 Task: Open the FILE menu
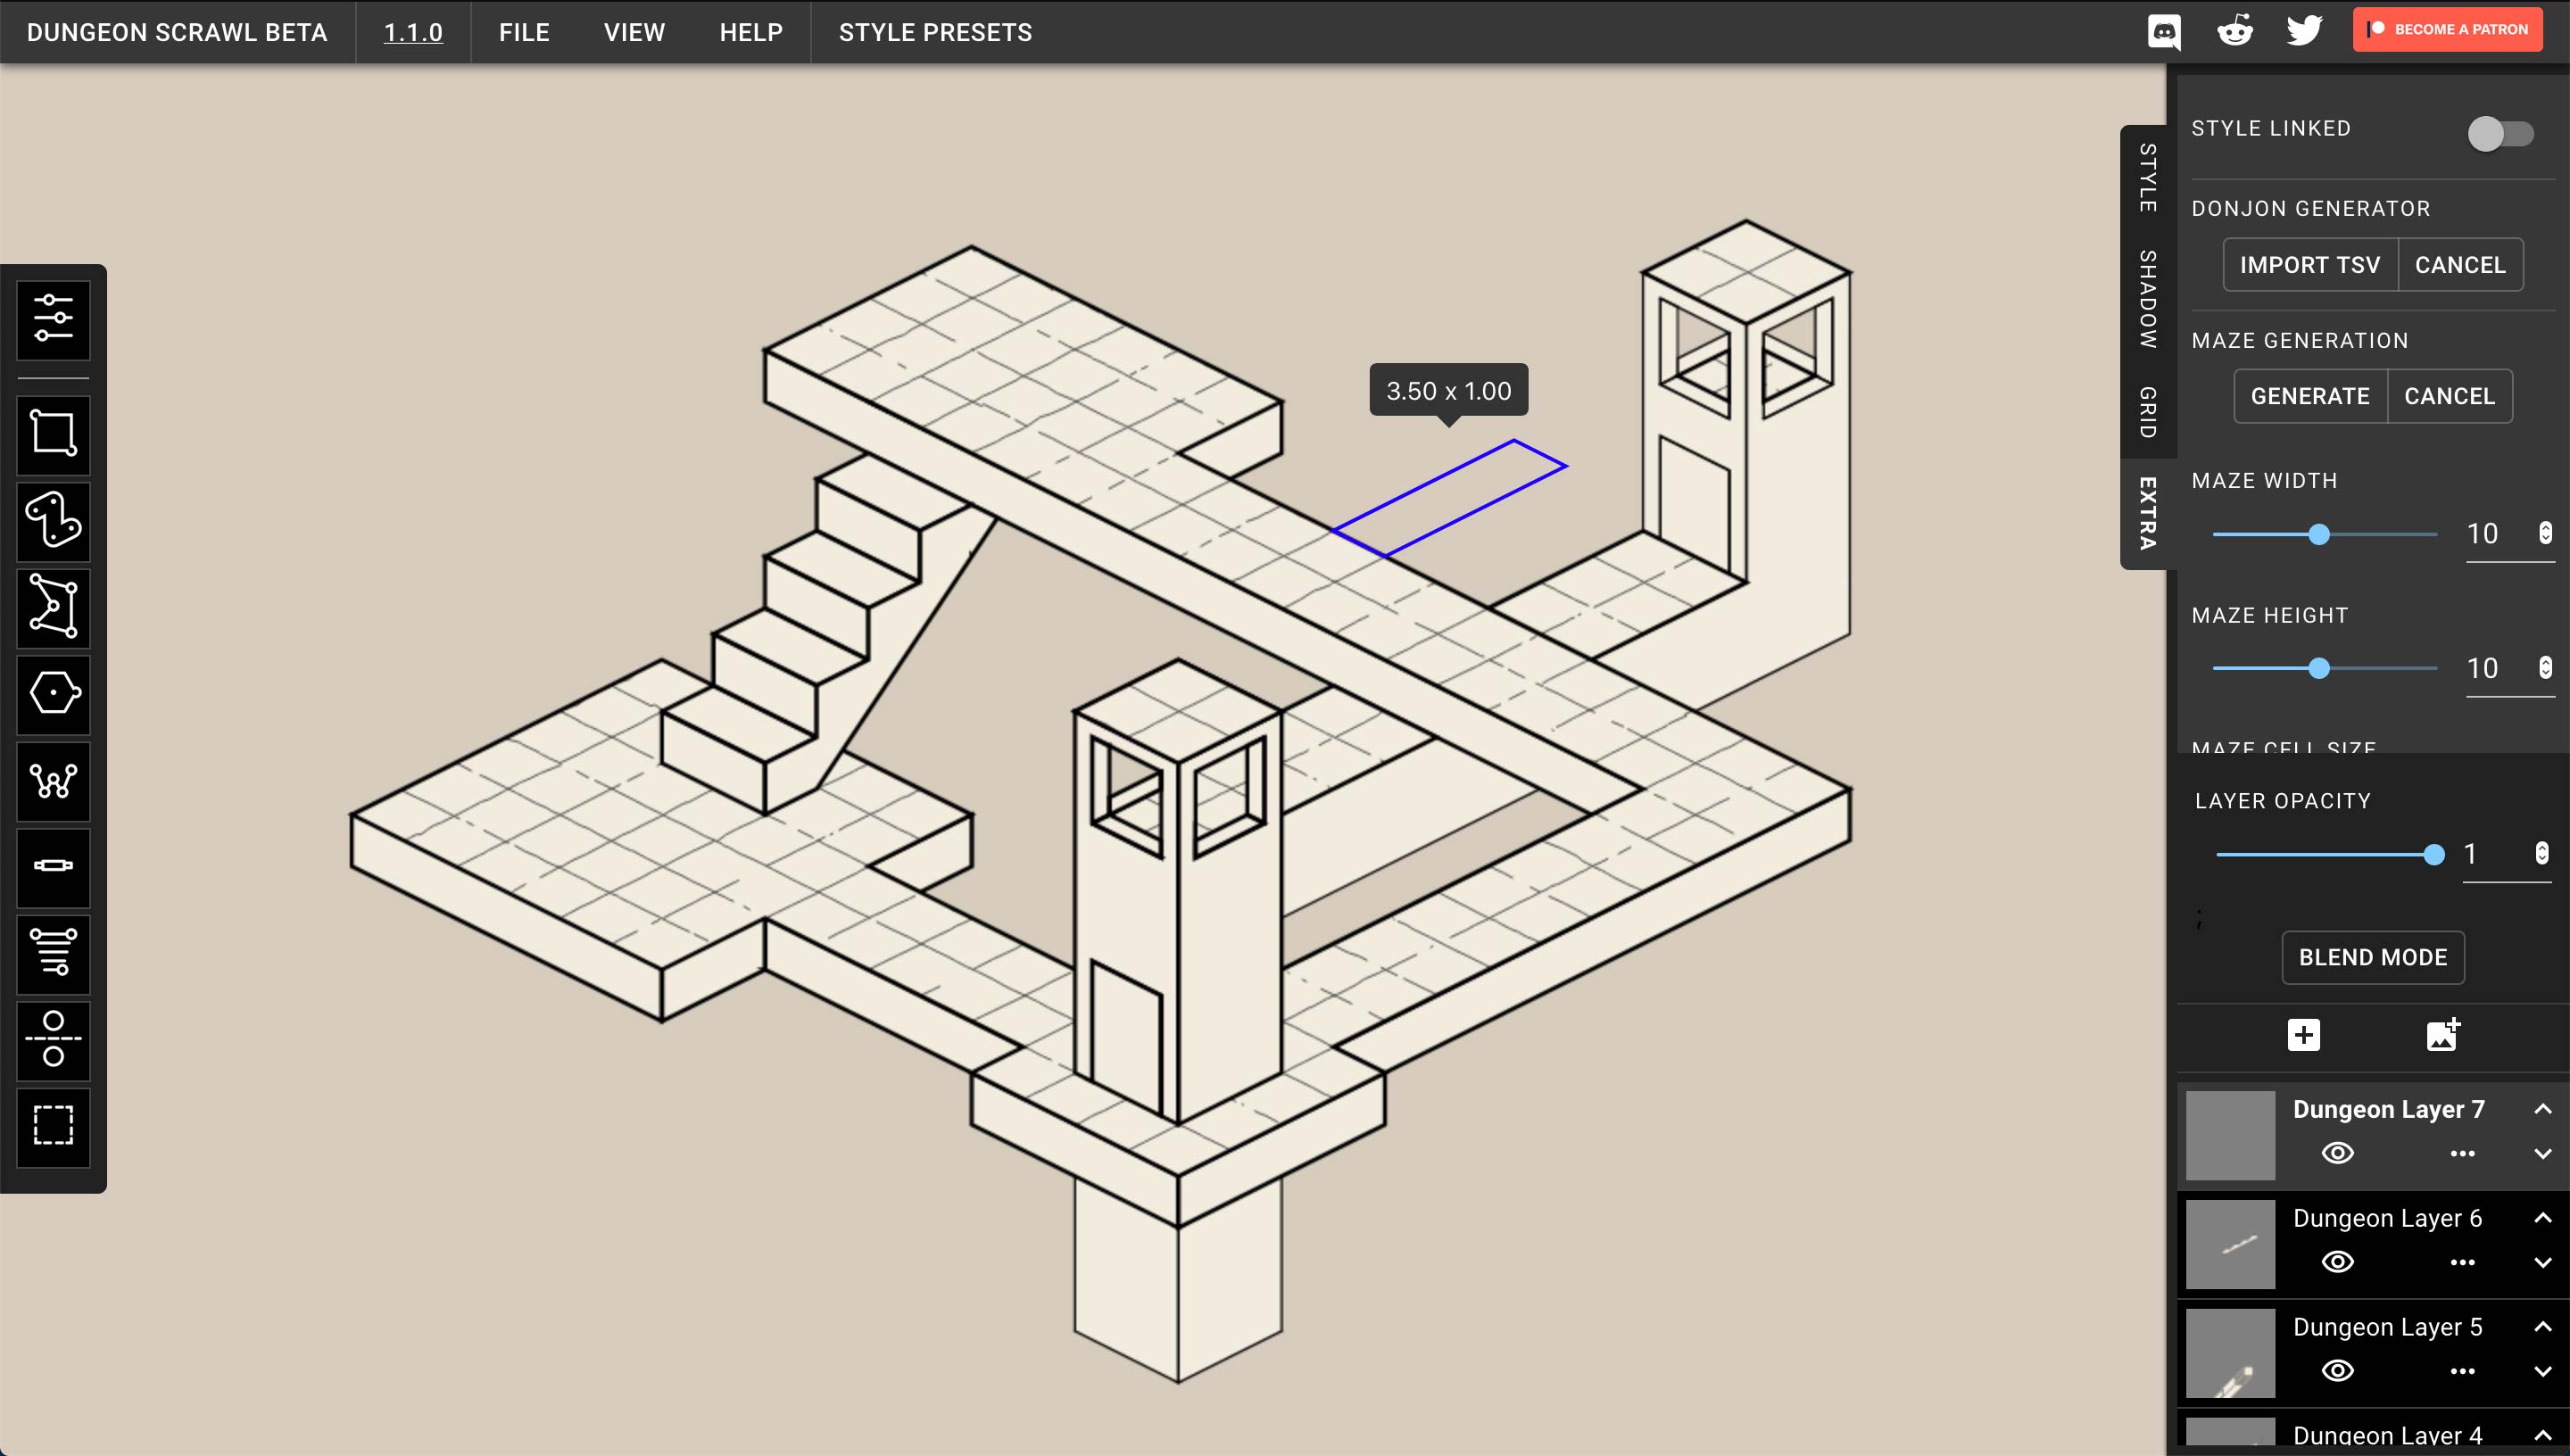click(x=524, y=32)
